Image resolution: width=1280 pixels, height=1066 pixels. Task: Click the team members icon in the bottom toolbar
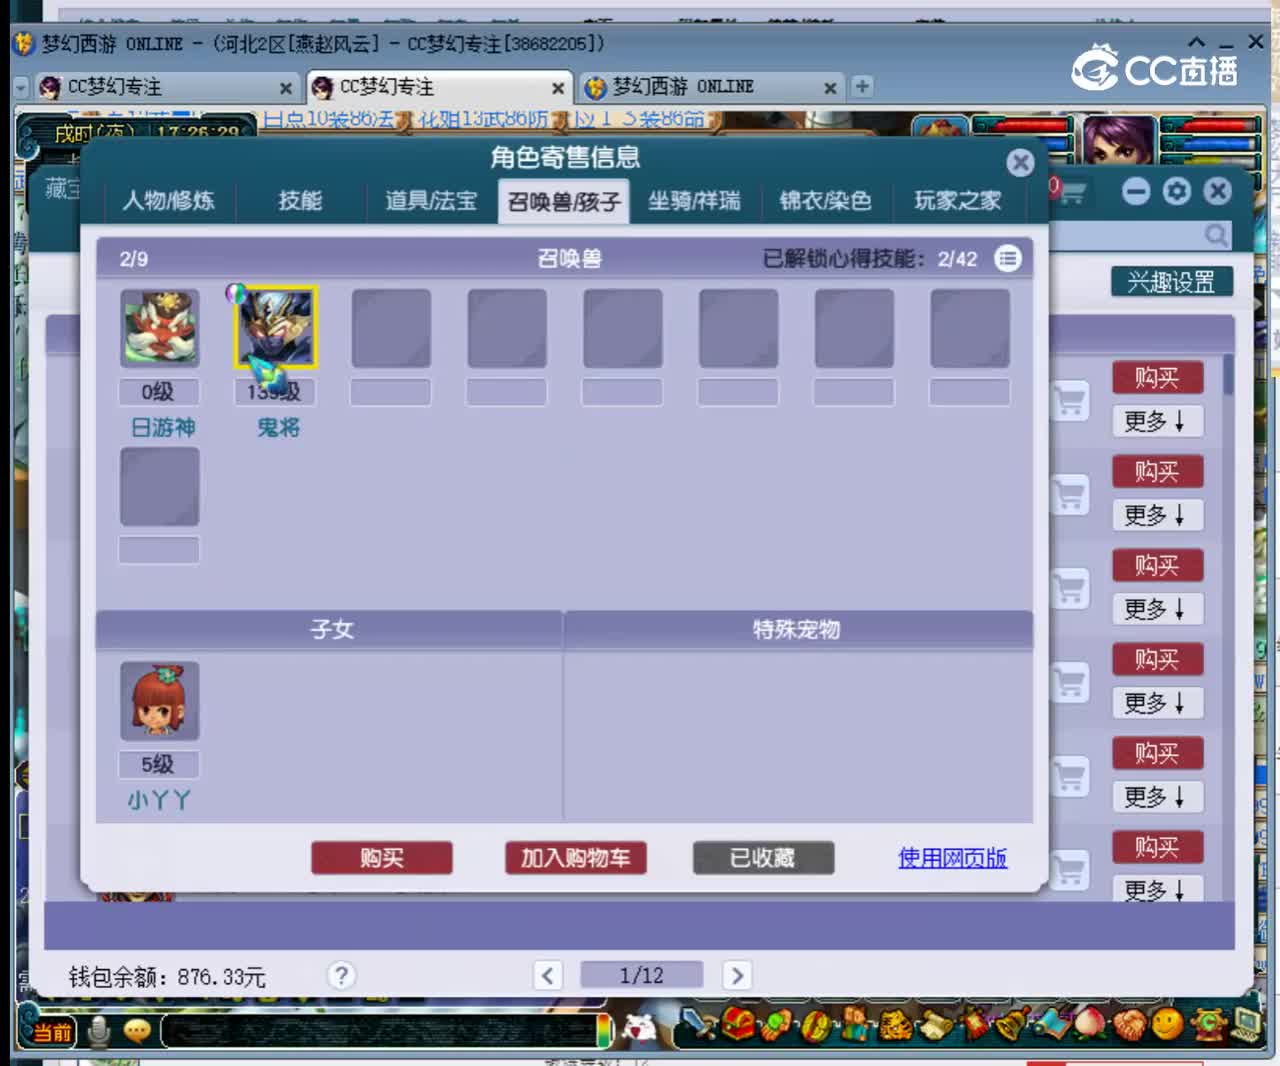pos(857,1024)
